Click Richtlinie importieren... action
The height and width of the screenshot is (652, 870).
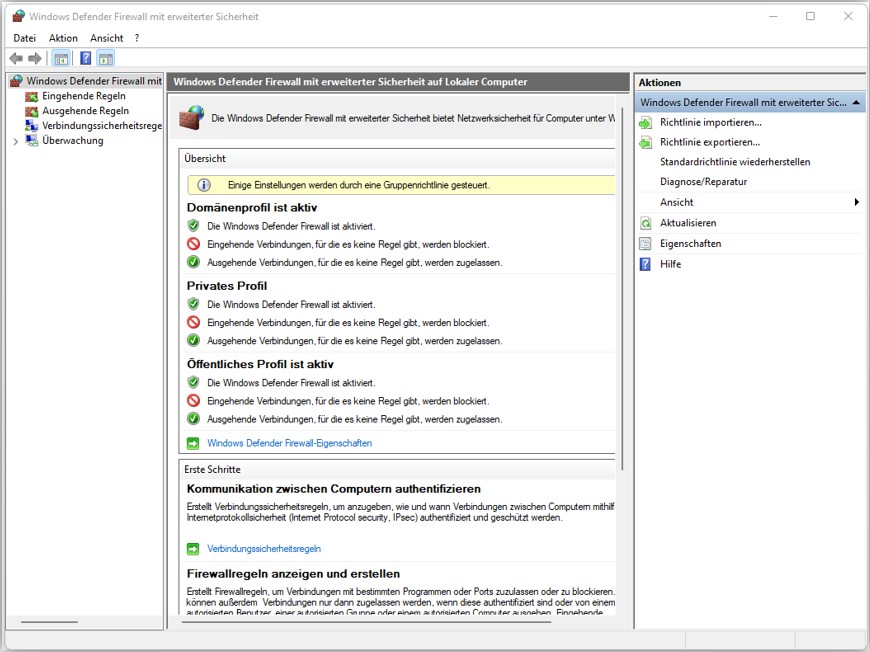point(711,123)
